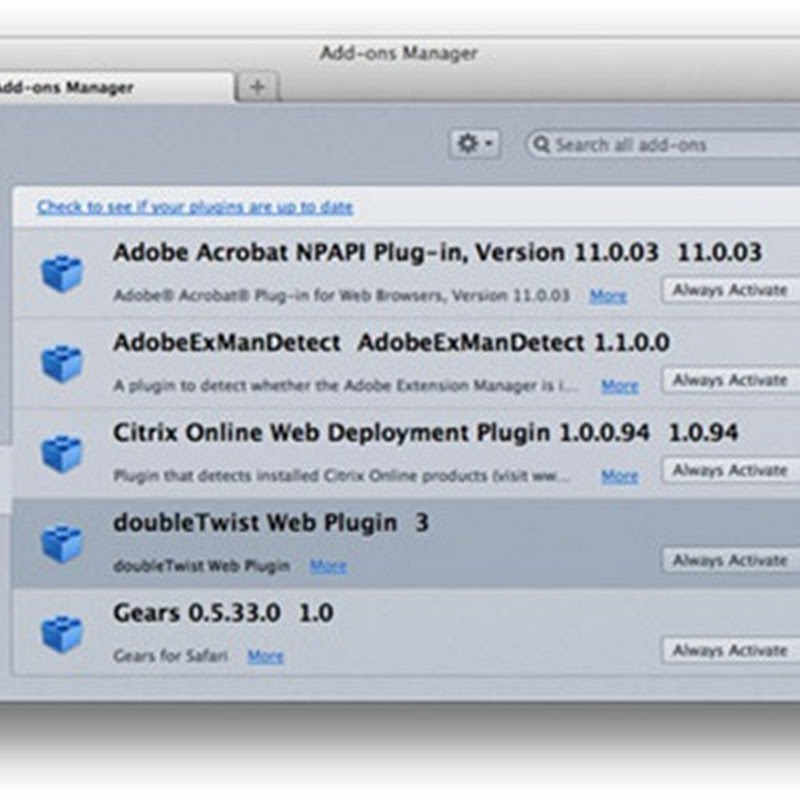Open Always Activate dropdown for AdobeExManDetect
Screen dimensions: 800x800
click(731, 380)
